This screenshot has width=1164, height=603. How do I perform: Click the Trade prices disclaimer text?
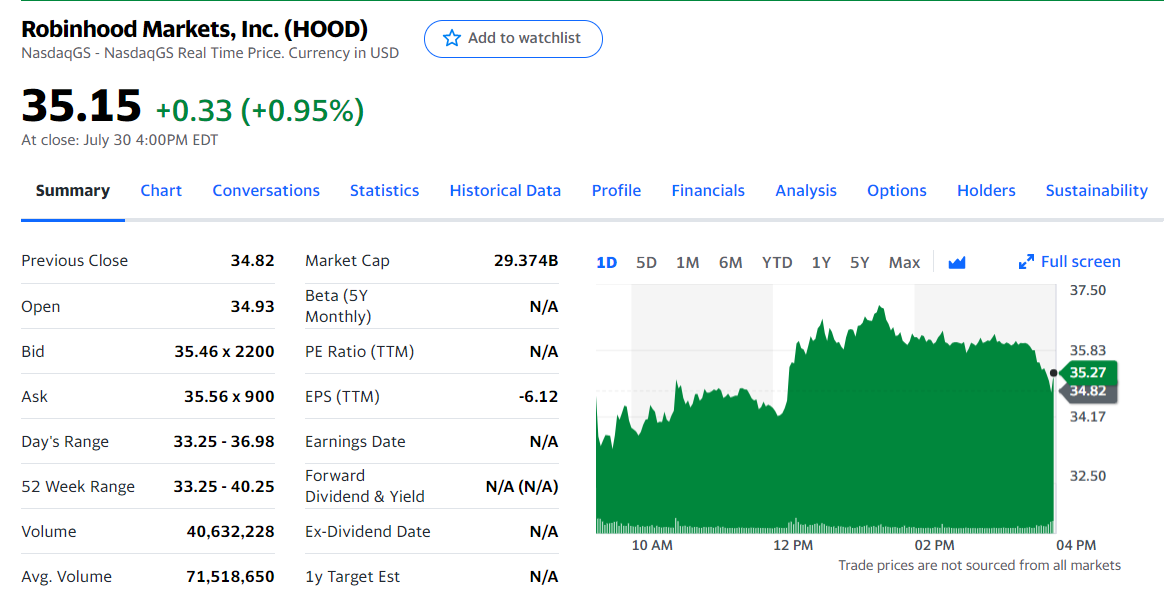(x=979, y=566)
